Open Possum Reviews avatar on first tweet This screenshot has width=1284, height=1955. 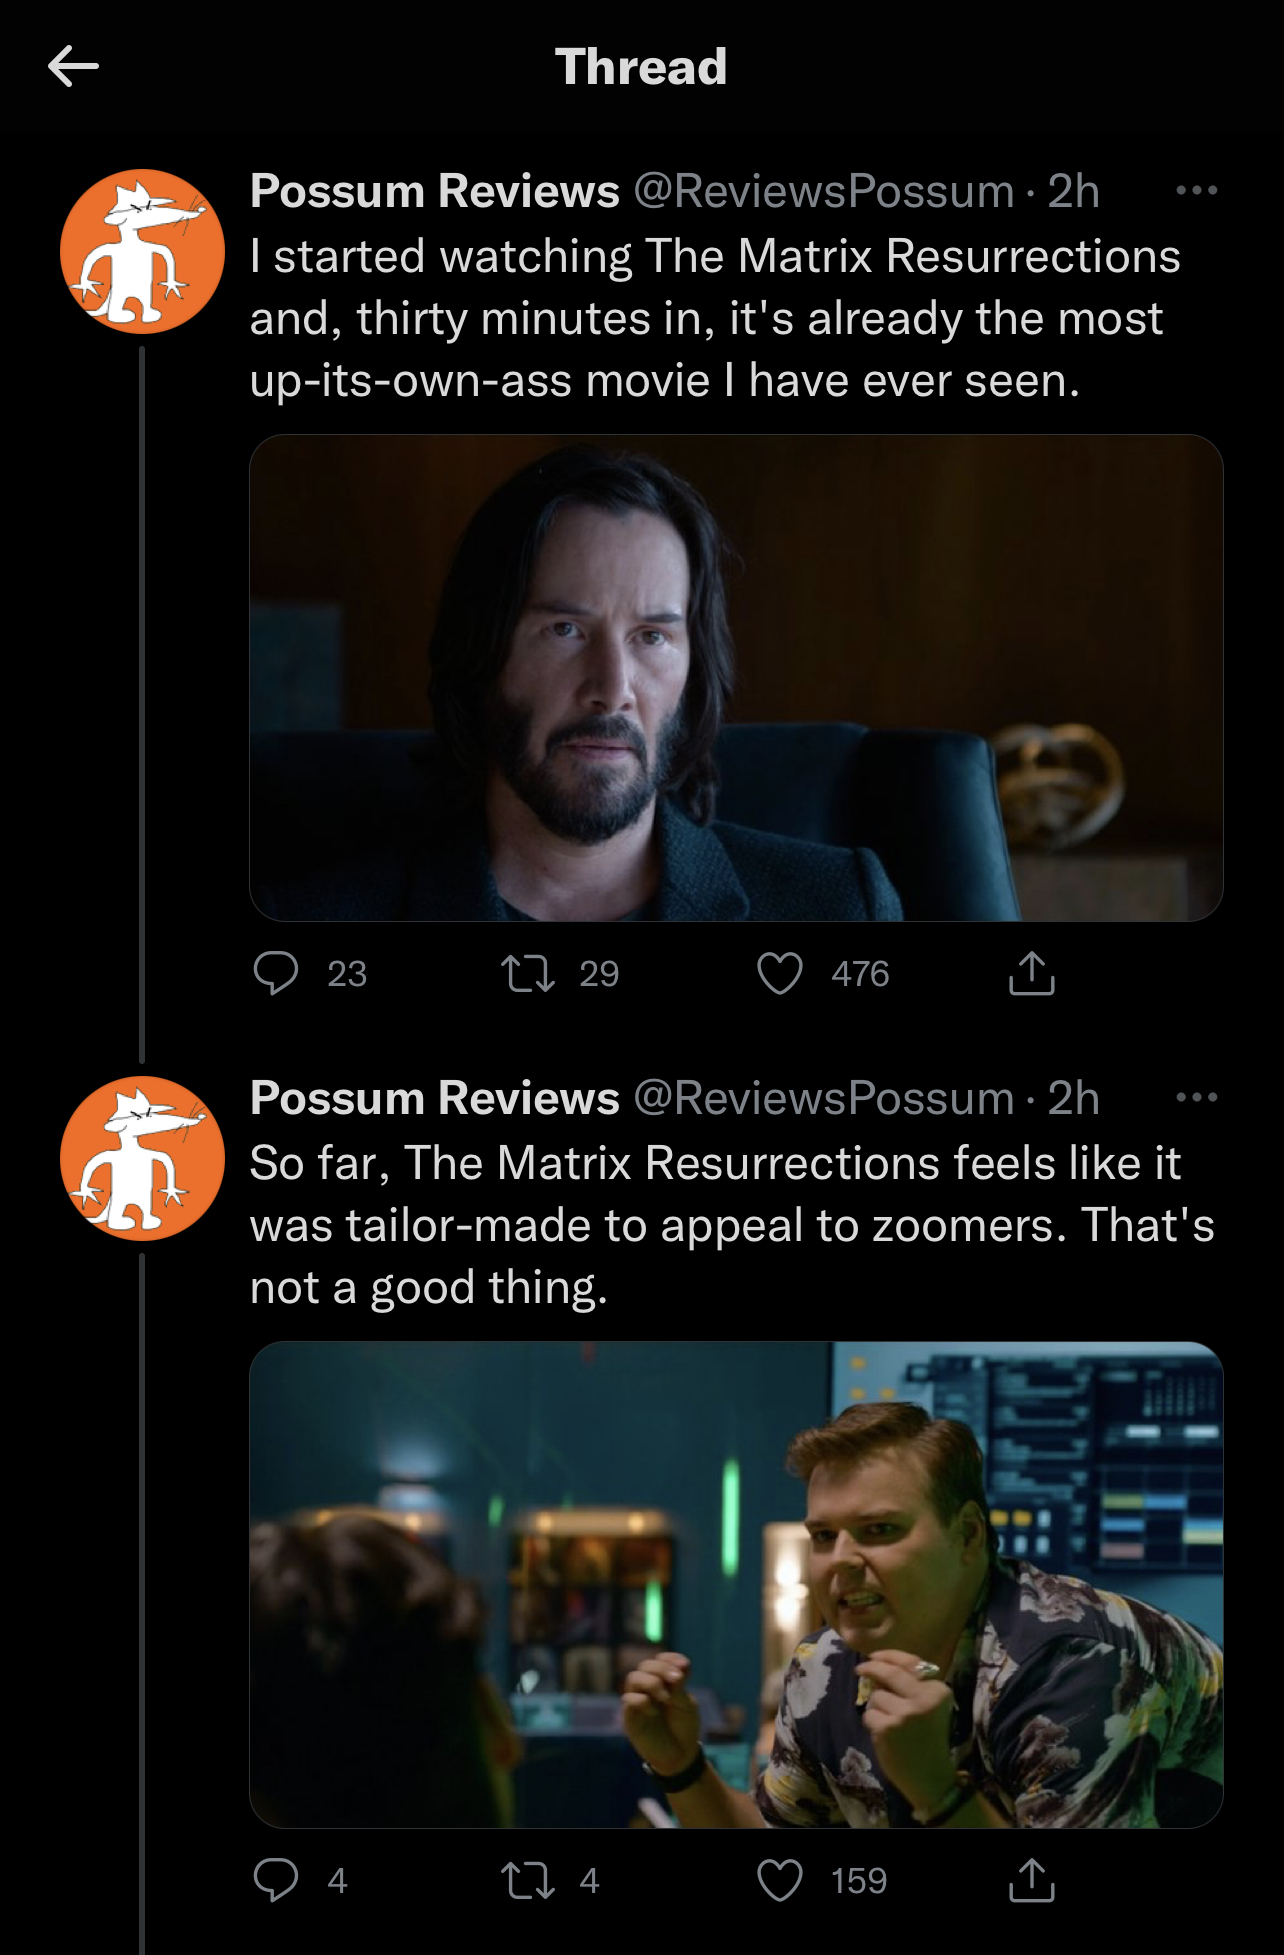142,251
